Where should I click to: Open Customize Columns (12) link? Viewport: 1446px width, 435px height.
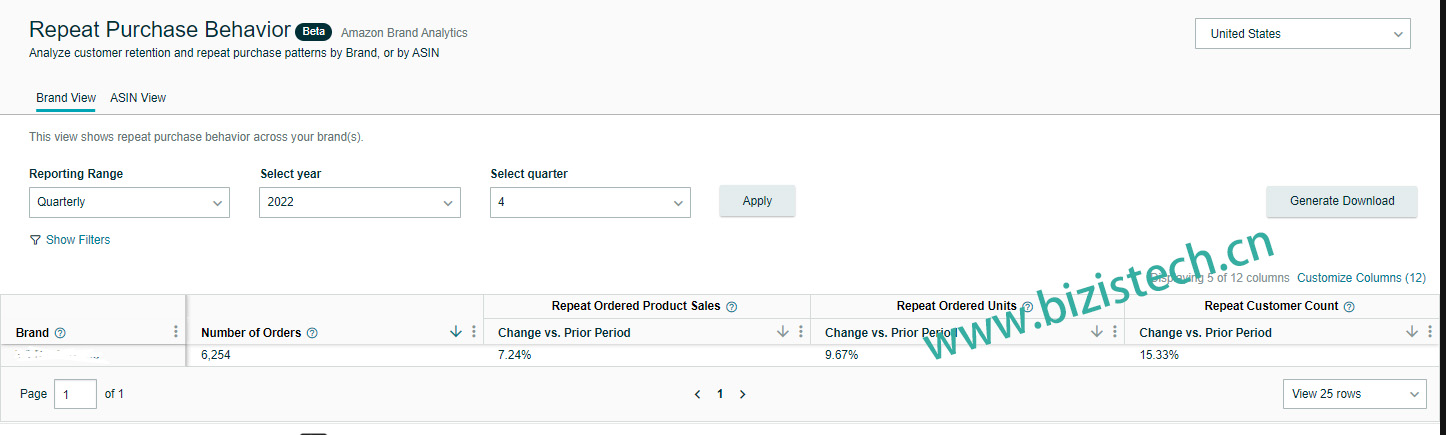pyautogui.click(x=1361, y=278)
